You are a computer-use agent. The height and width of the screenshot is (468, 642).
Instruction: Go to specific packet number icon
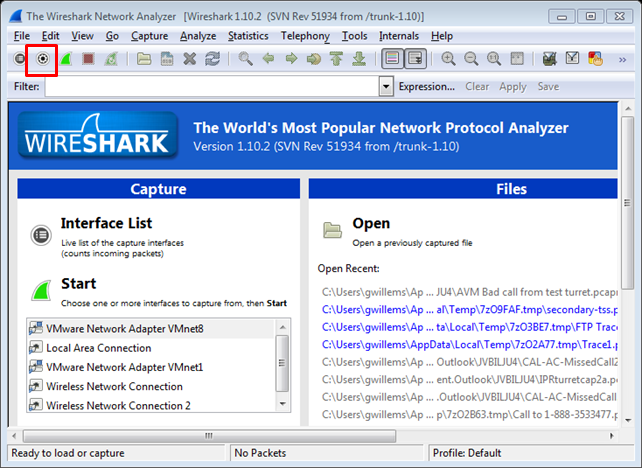tap(314, 59)
